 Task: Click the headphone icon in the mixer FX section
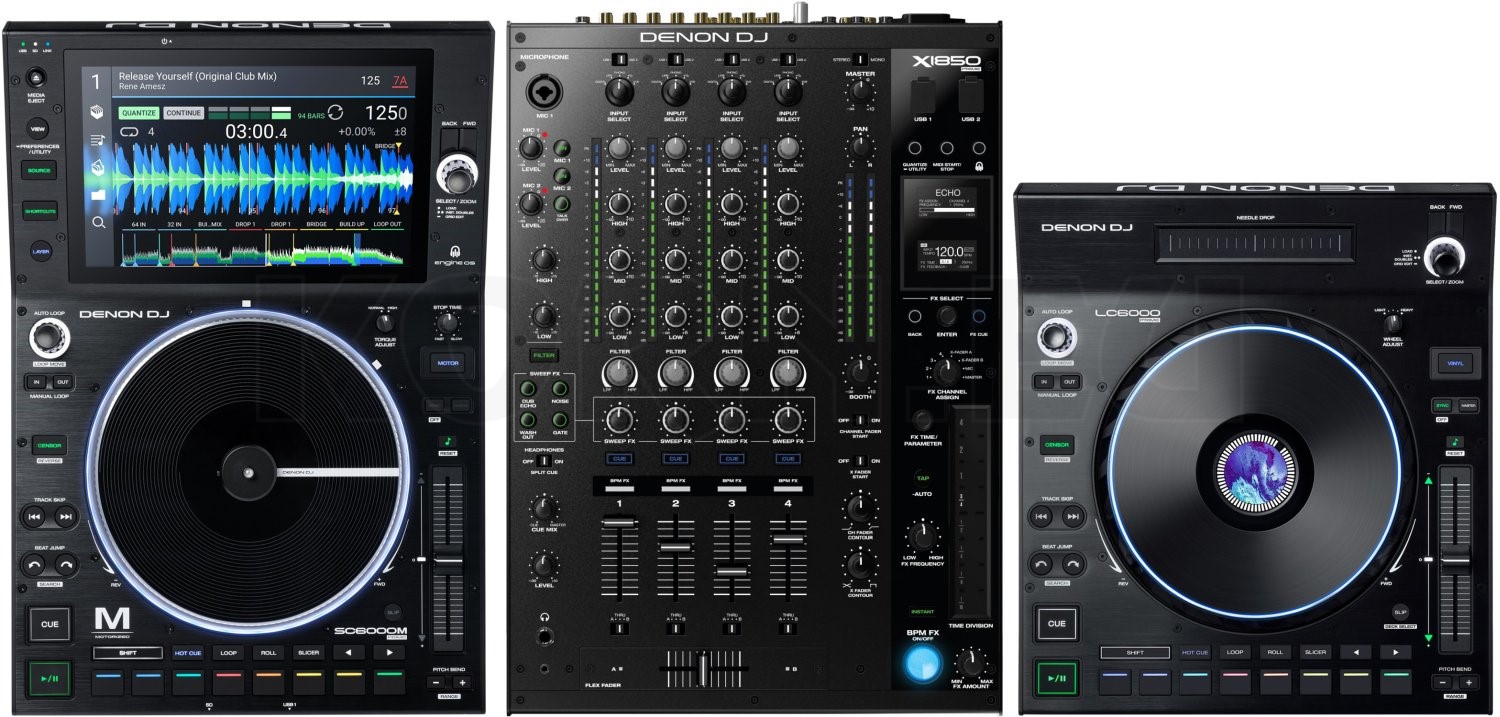pos(979,167)
